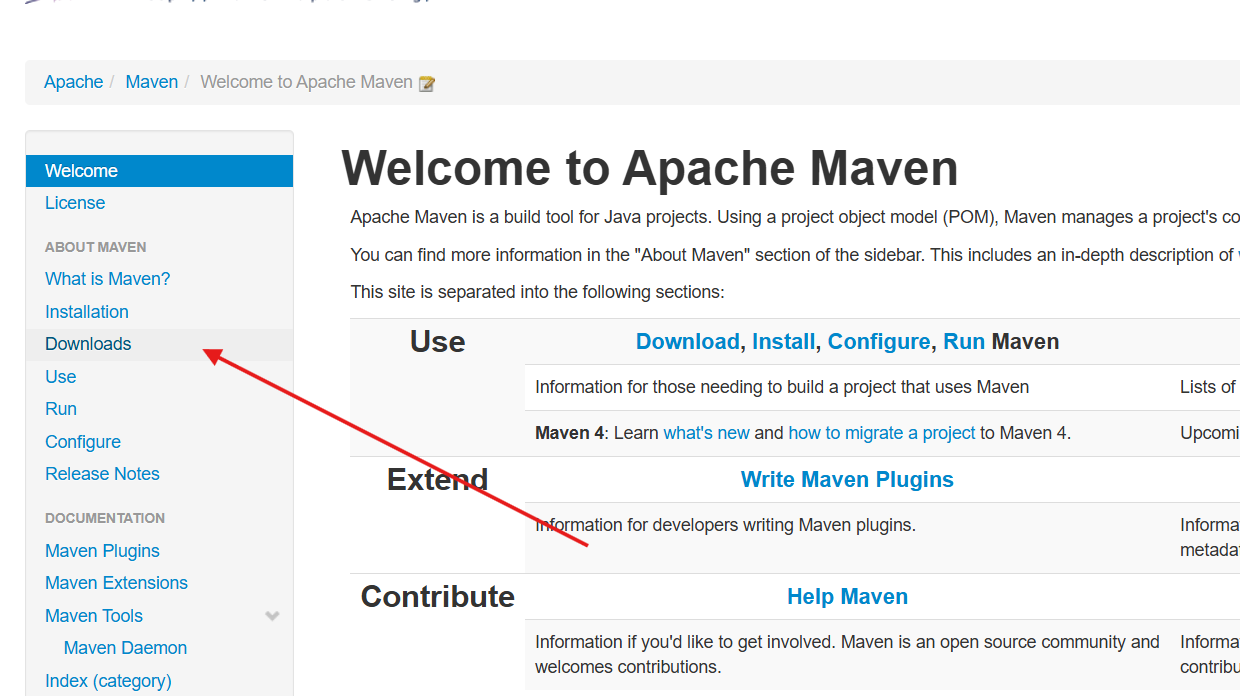This screenshot has height=696, width=1240.
Task: Open the Write Maven Plugins link
Action: point(847,480)
